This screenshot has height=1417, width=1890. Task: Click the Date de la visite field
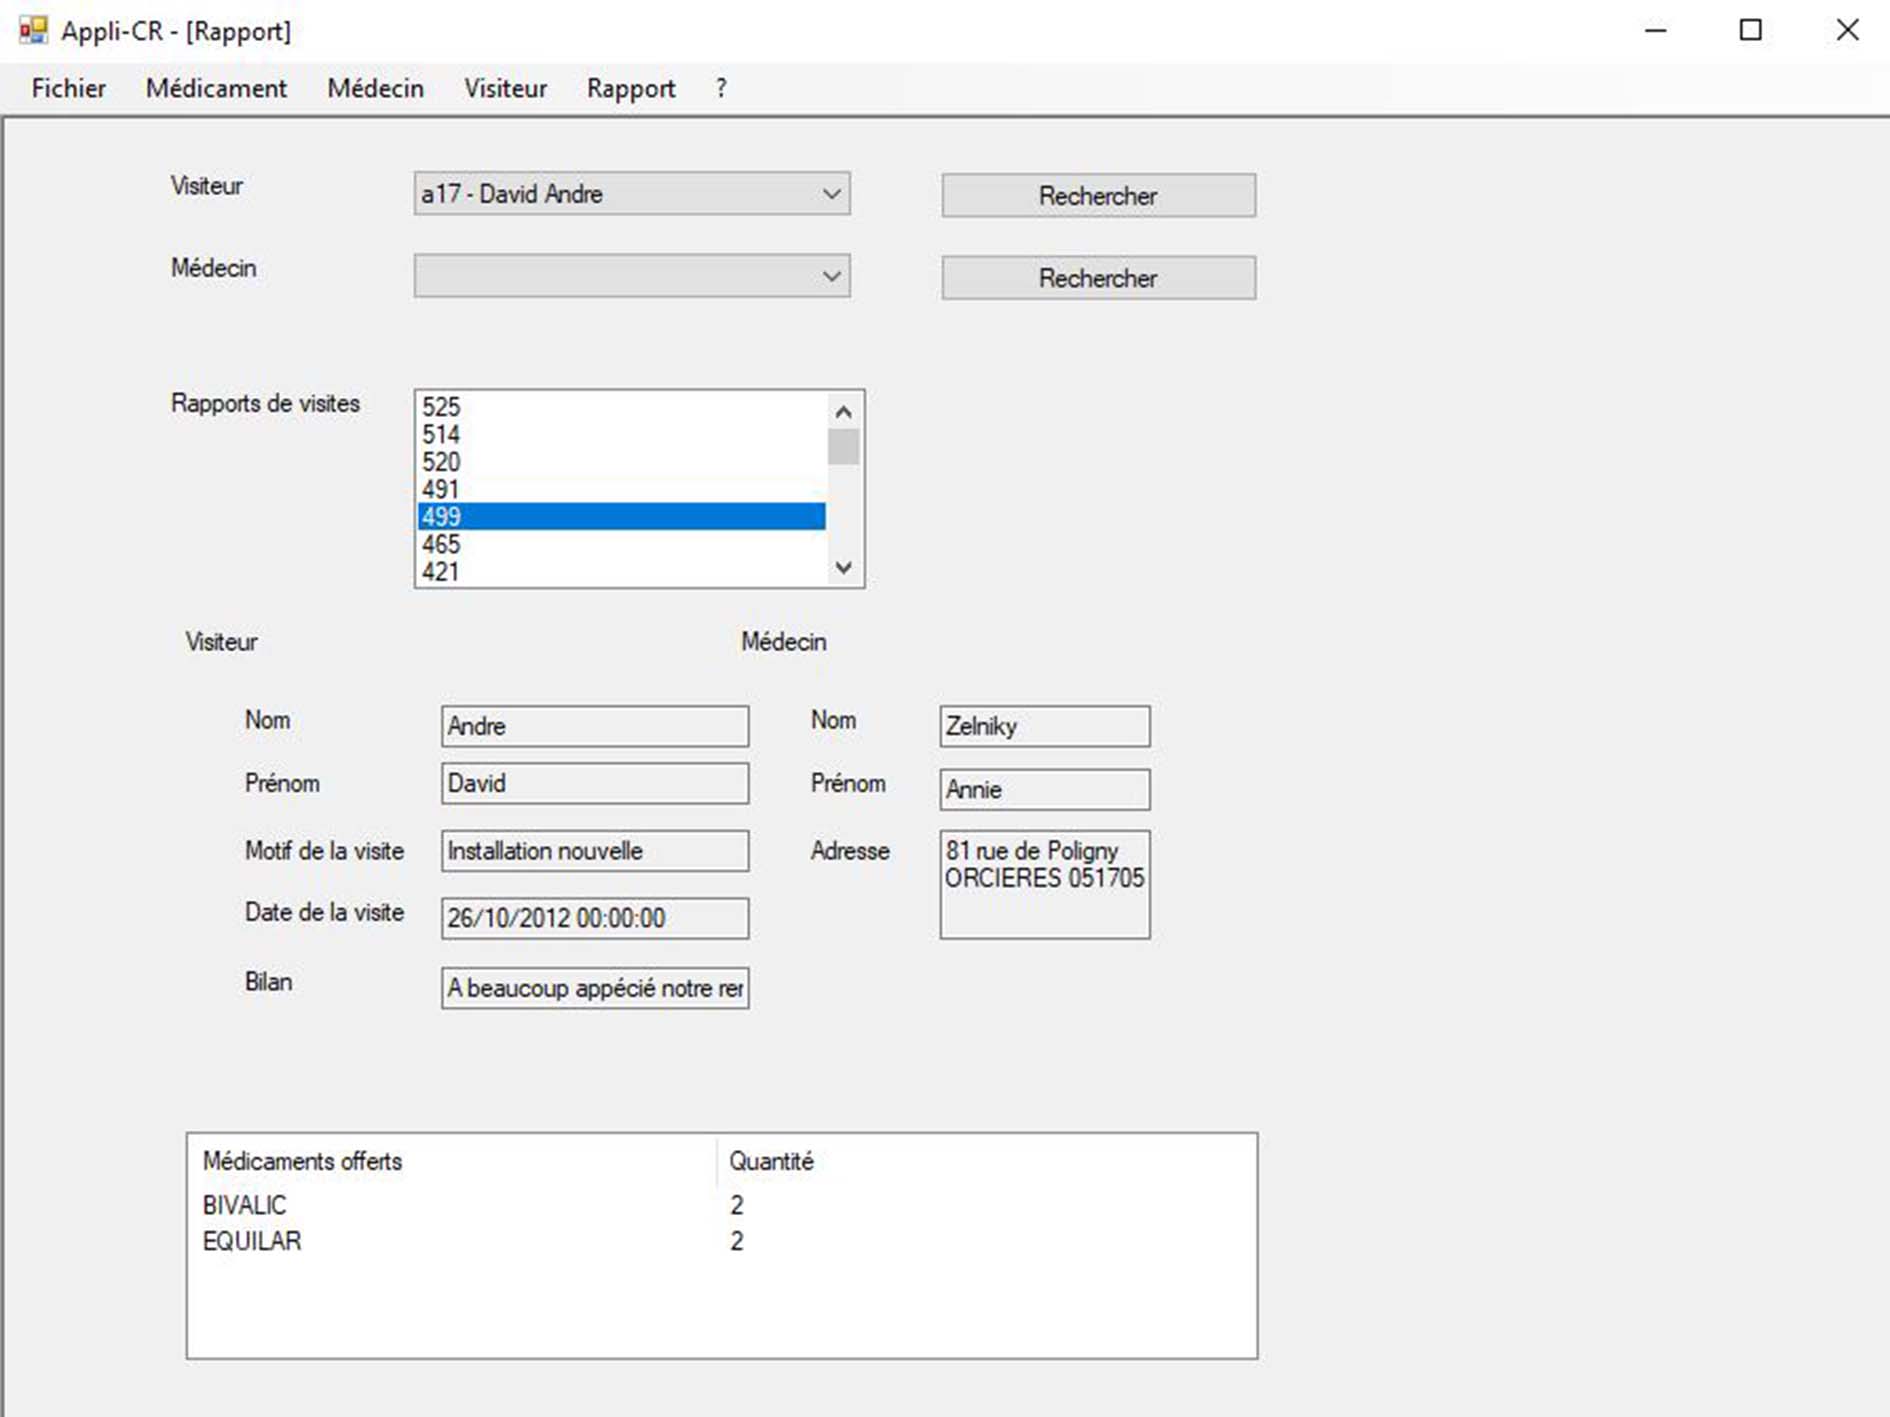point(595,918)
